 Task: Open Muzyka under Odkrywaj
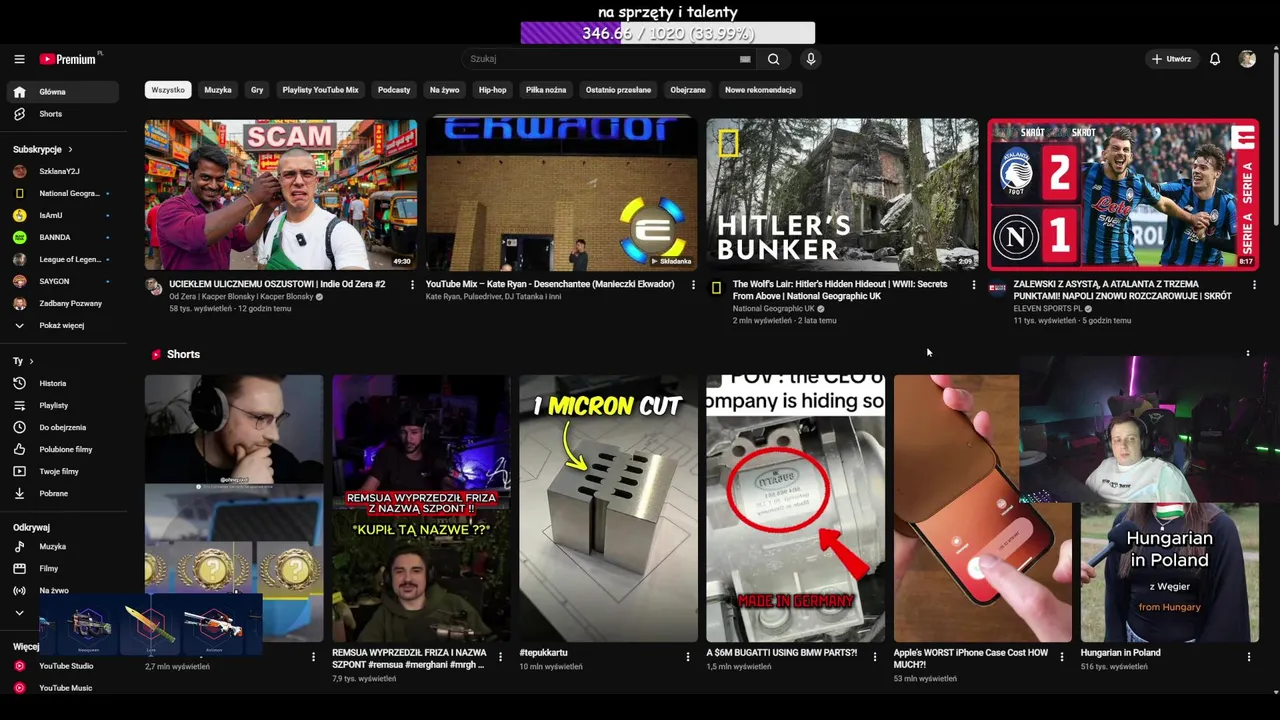click(x=62, y=547)
